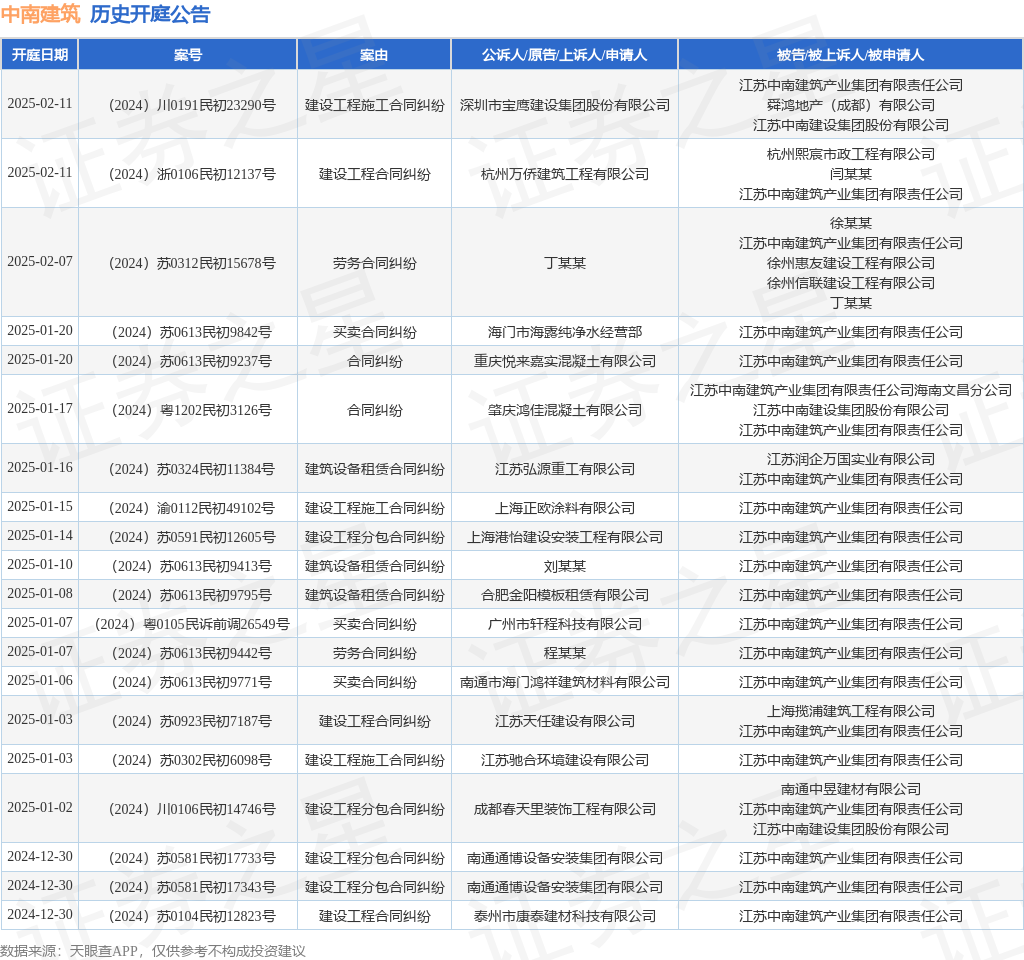The image size is (1024, 960).
Task: Click the date 2025-01-17
Action: [40, 408]
